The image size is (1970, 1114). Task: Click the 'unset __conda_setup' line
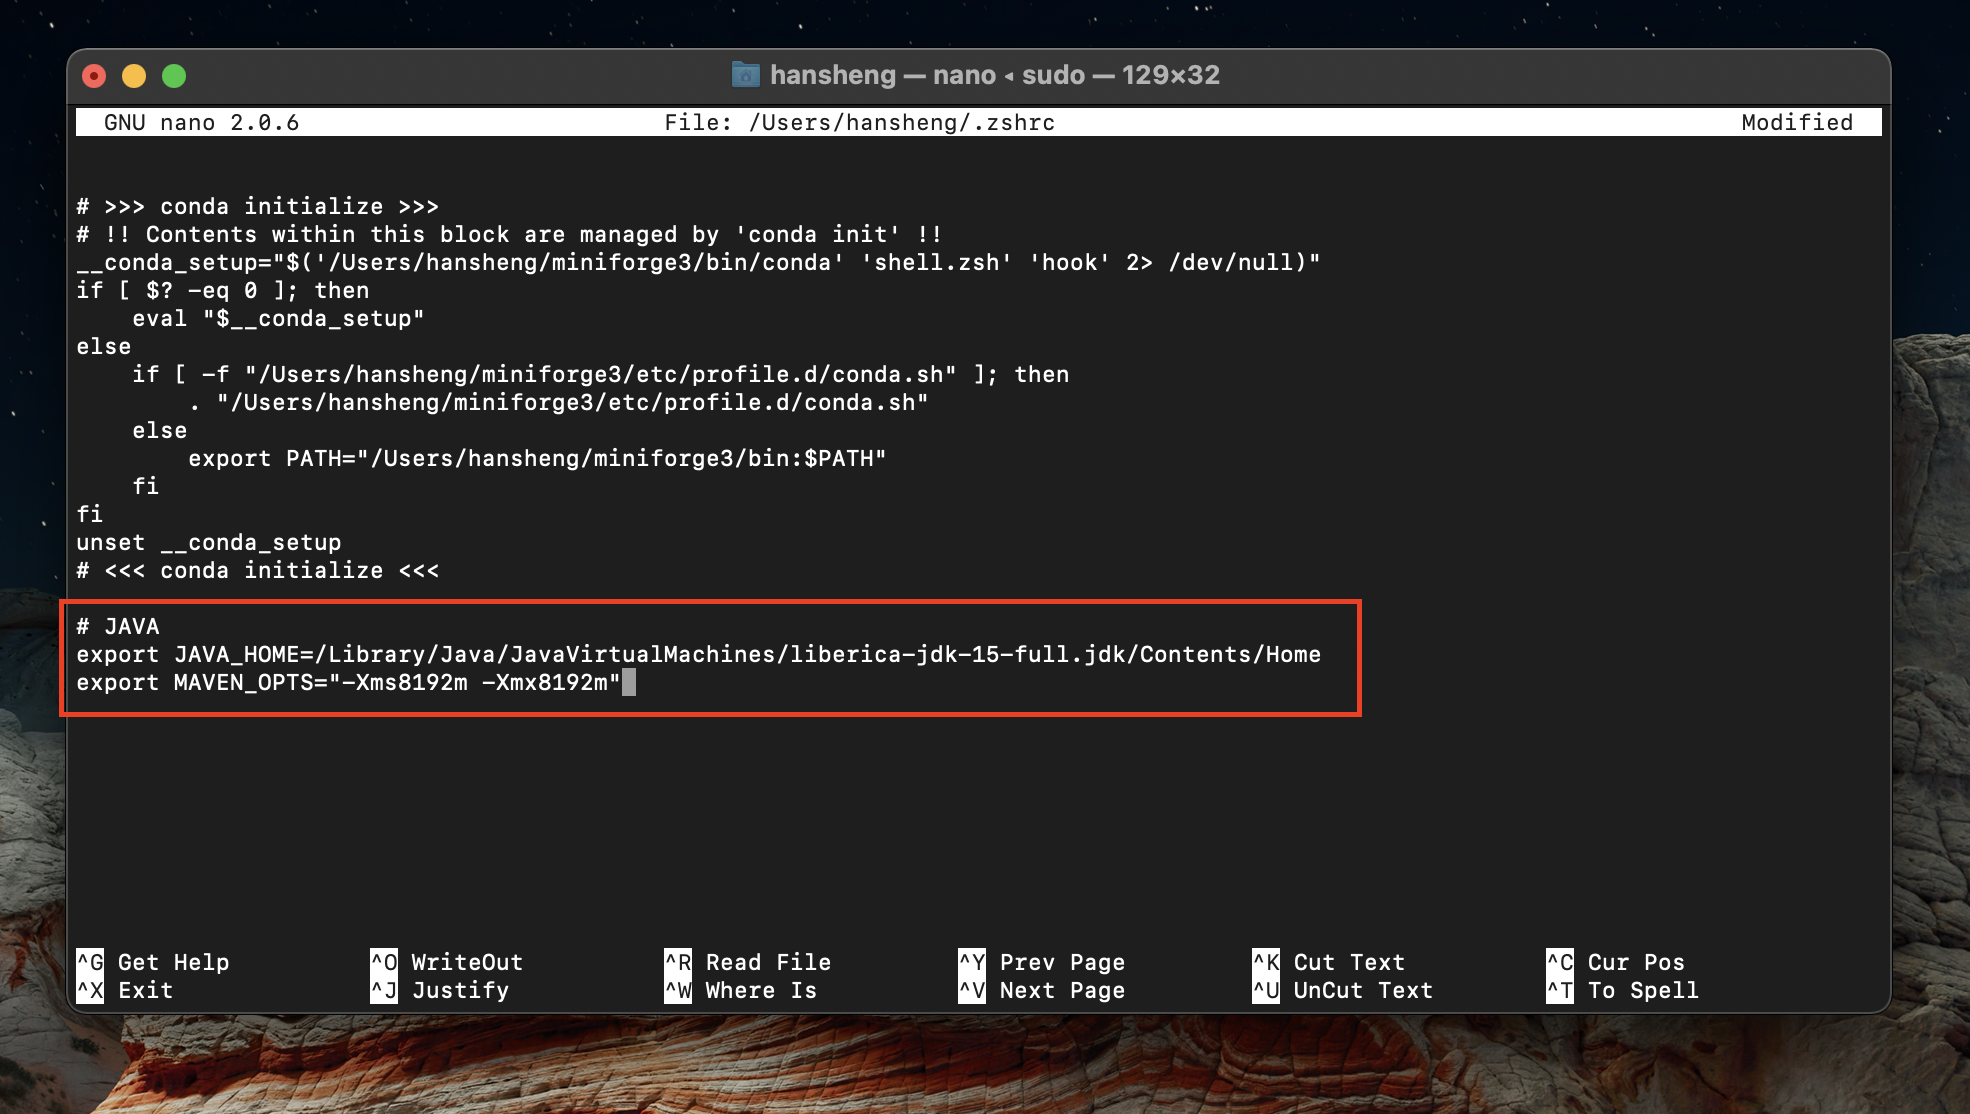click(x=209, y=542)
